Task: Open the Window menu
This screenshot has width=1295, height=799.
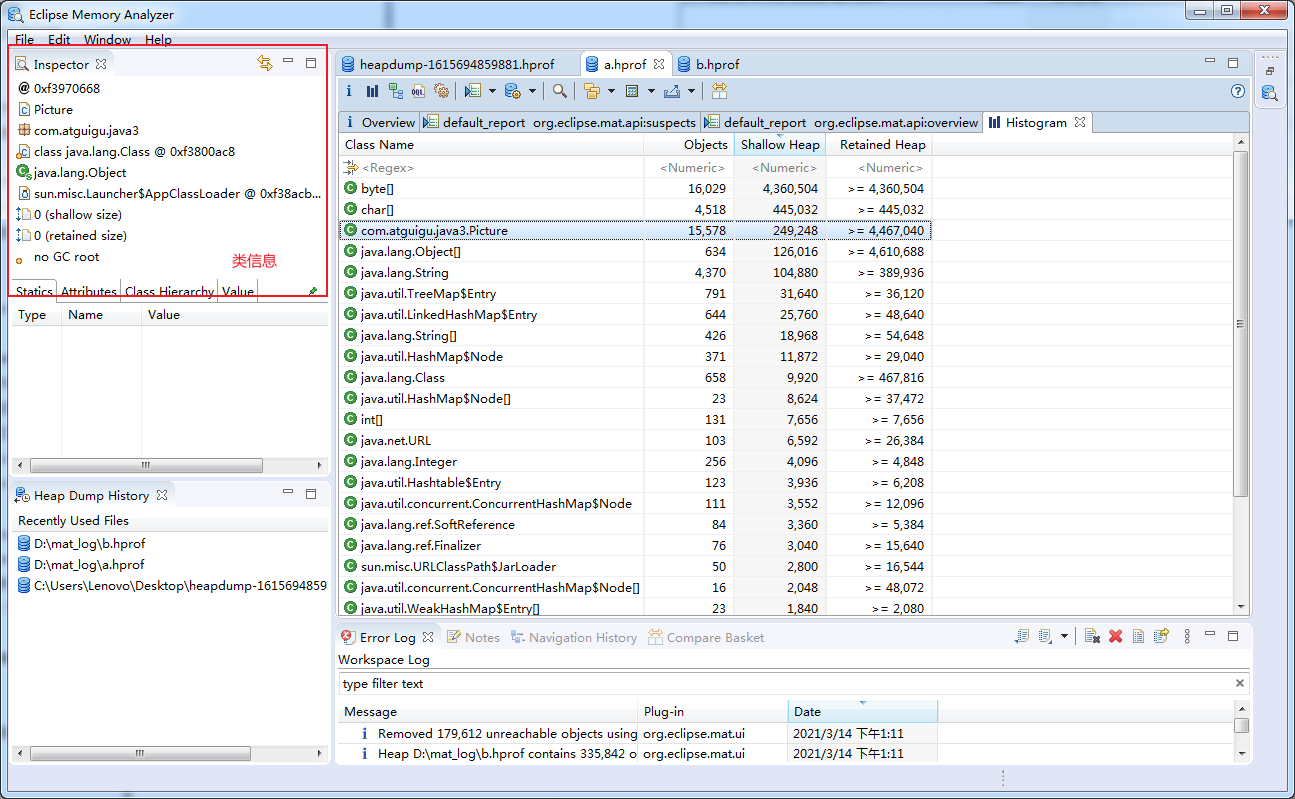Action: coord(107,40)
